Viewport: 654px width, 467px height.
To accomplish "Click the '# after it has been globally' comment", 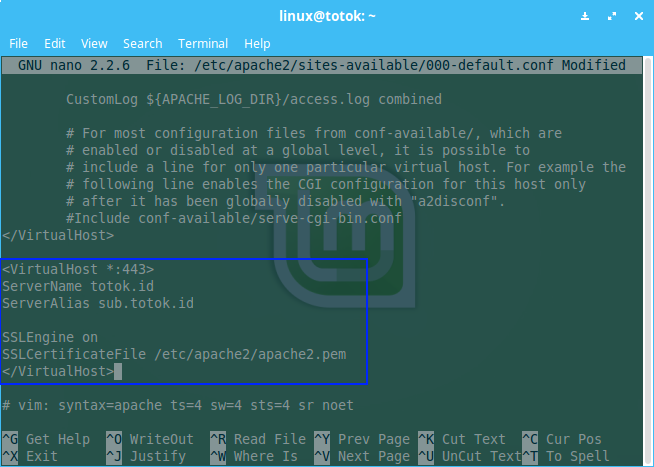I will pos(286,202).
